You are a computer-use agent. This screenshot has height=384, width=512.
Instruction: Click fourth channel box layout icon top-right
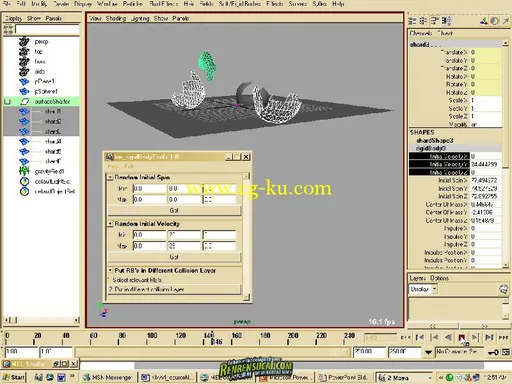pyautogui.click(x=446, y=21)
